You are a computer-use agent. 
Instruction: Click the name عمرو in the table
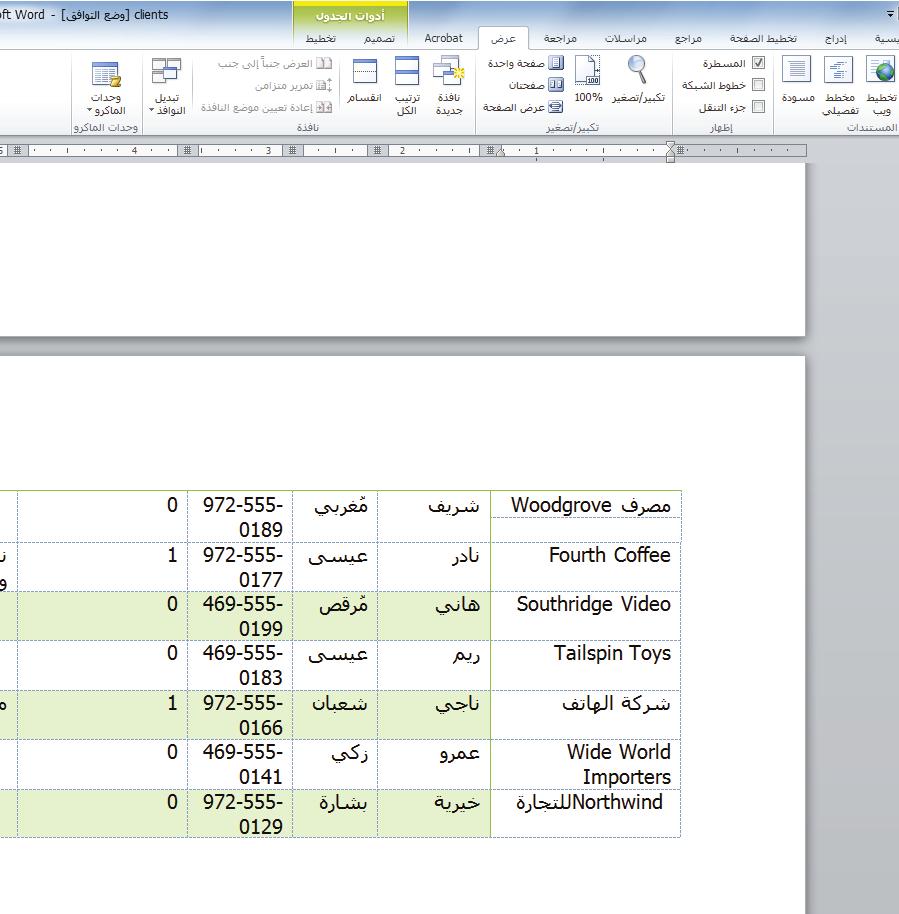[x=459, y=753]
